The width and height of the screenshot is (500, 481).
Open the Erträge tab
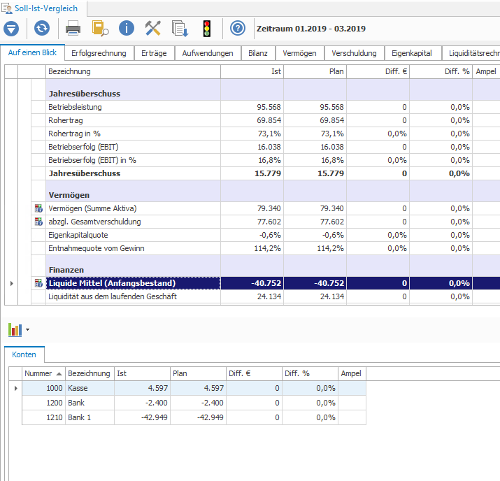(x=154, y=53)
